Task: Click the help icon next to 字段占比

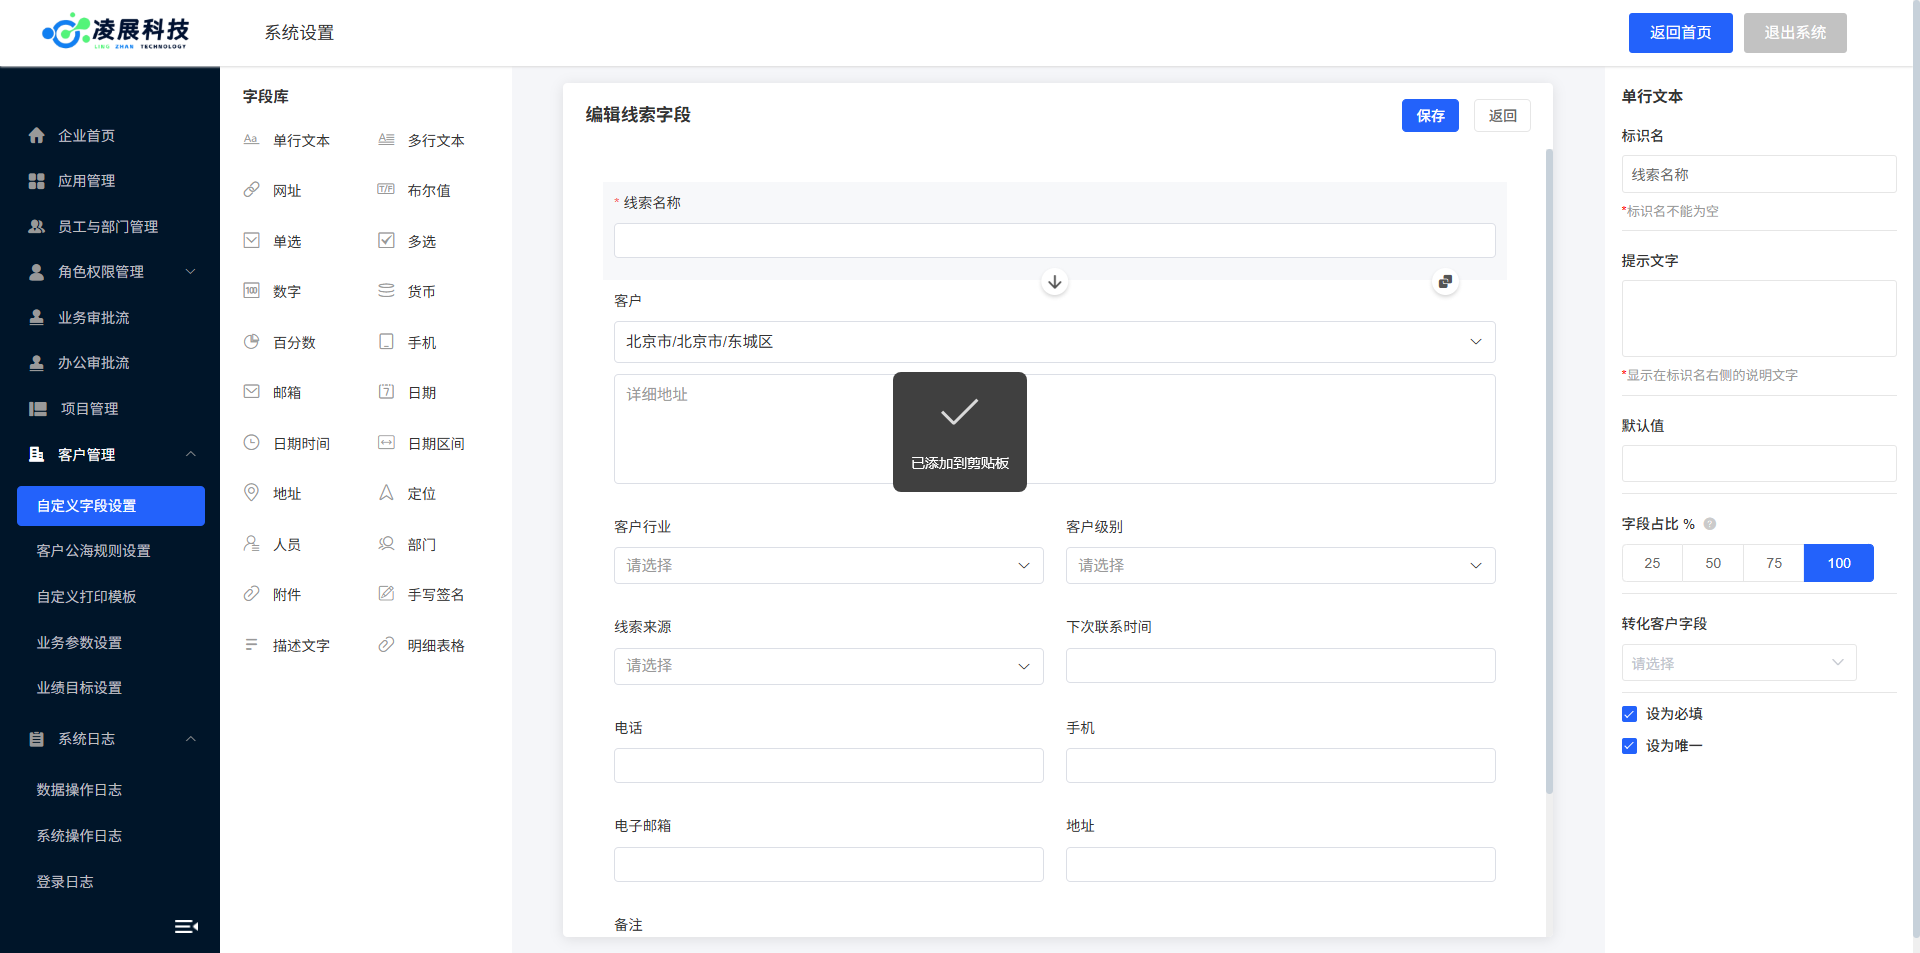Action: tap(1710, 524)
